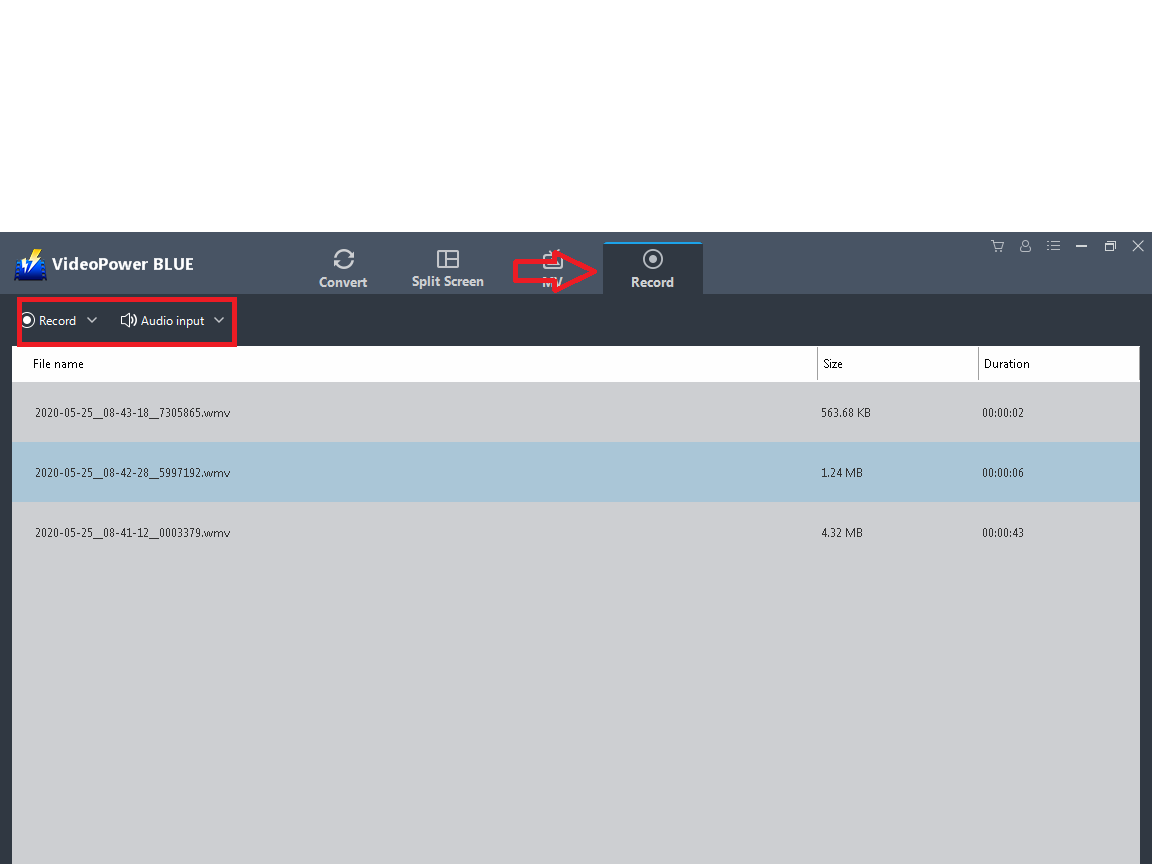Sort files by the Size column
Screen dimensions: 1152x864
point(833,363)
